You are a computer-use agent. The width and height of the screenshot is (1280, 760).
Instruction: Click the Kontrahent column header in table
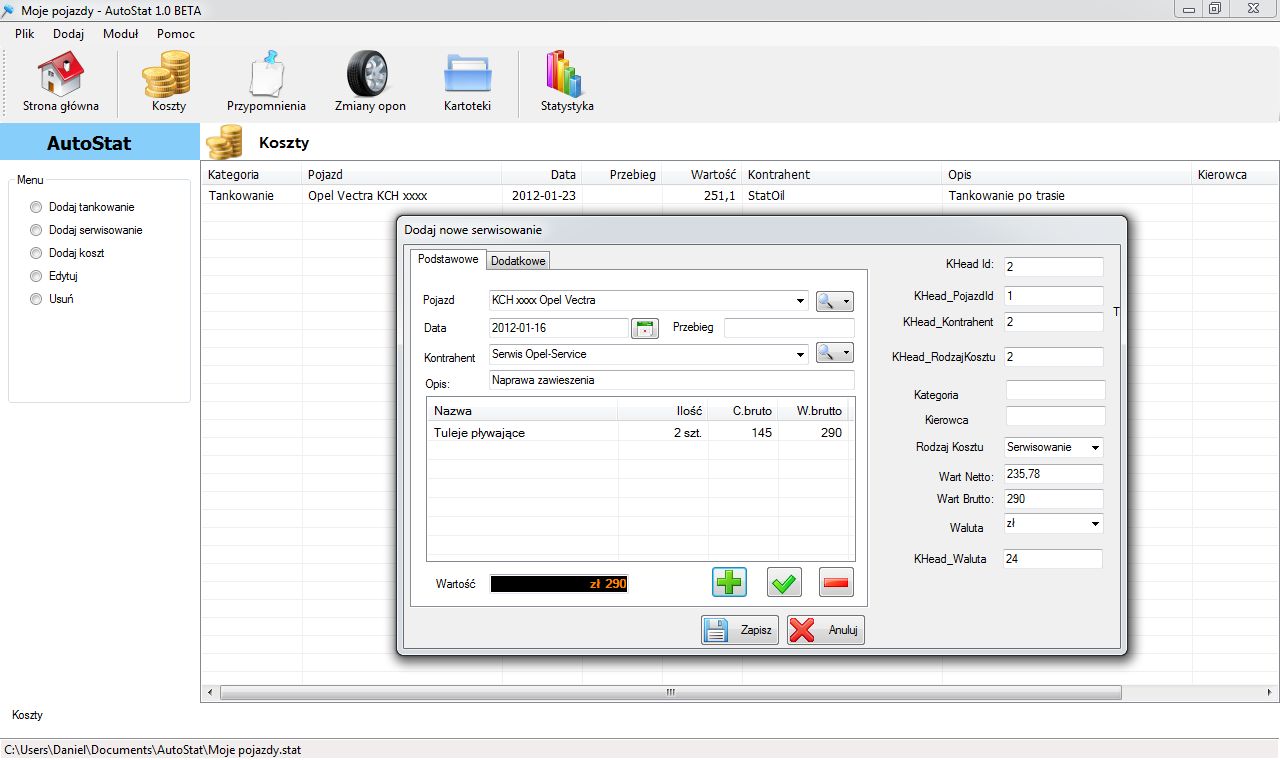[x=842, y=174]
